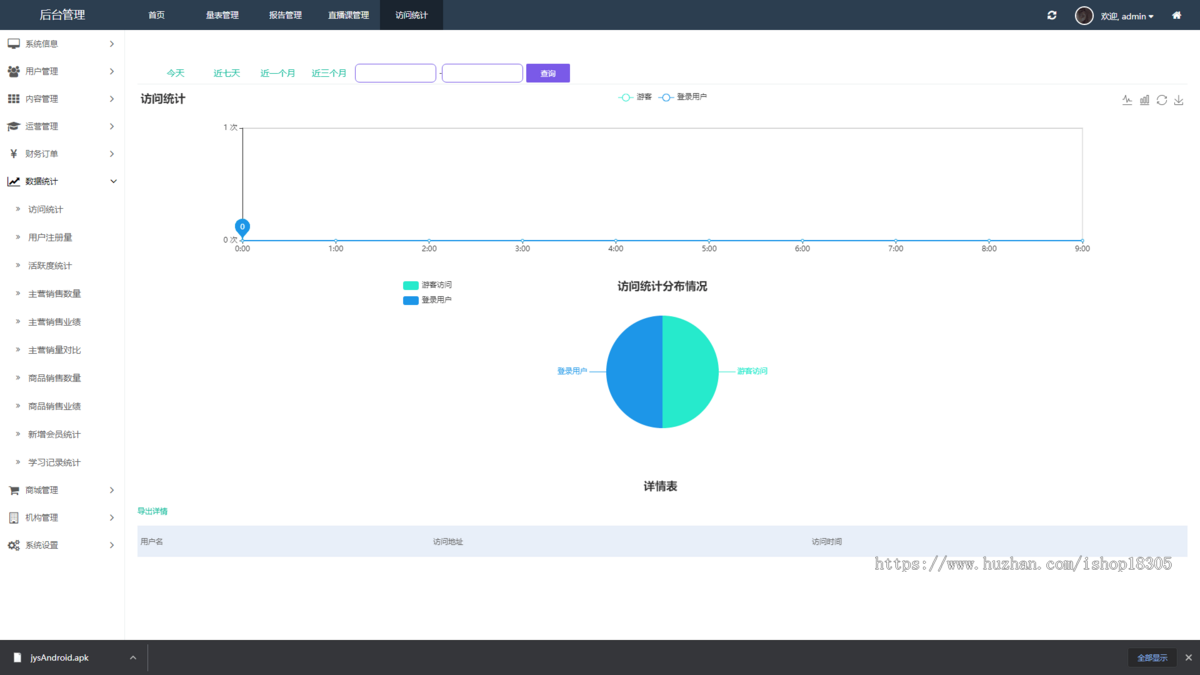1200x675 pixels.
Task: Click the purple 查询 button
Action: coord(548,73)
